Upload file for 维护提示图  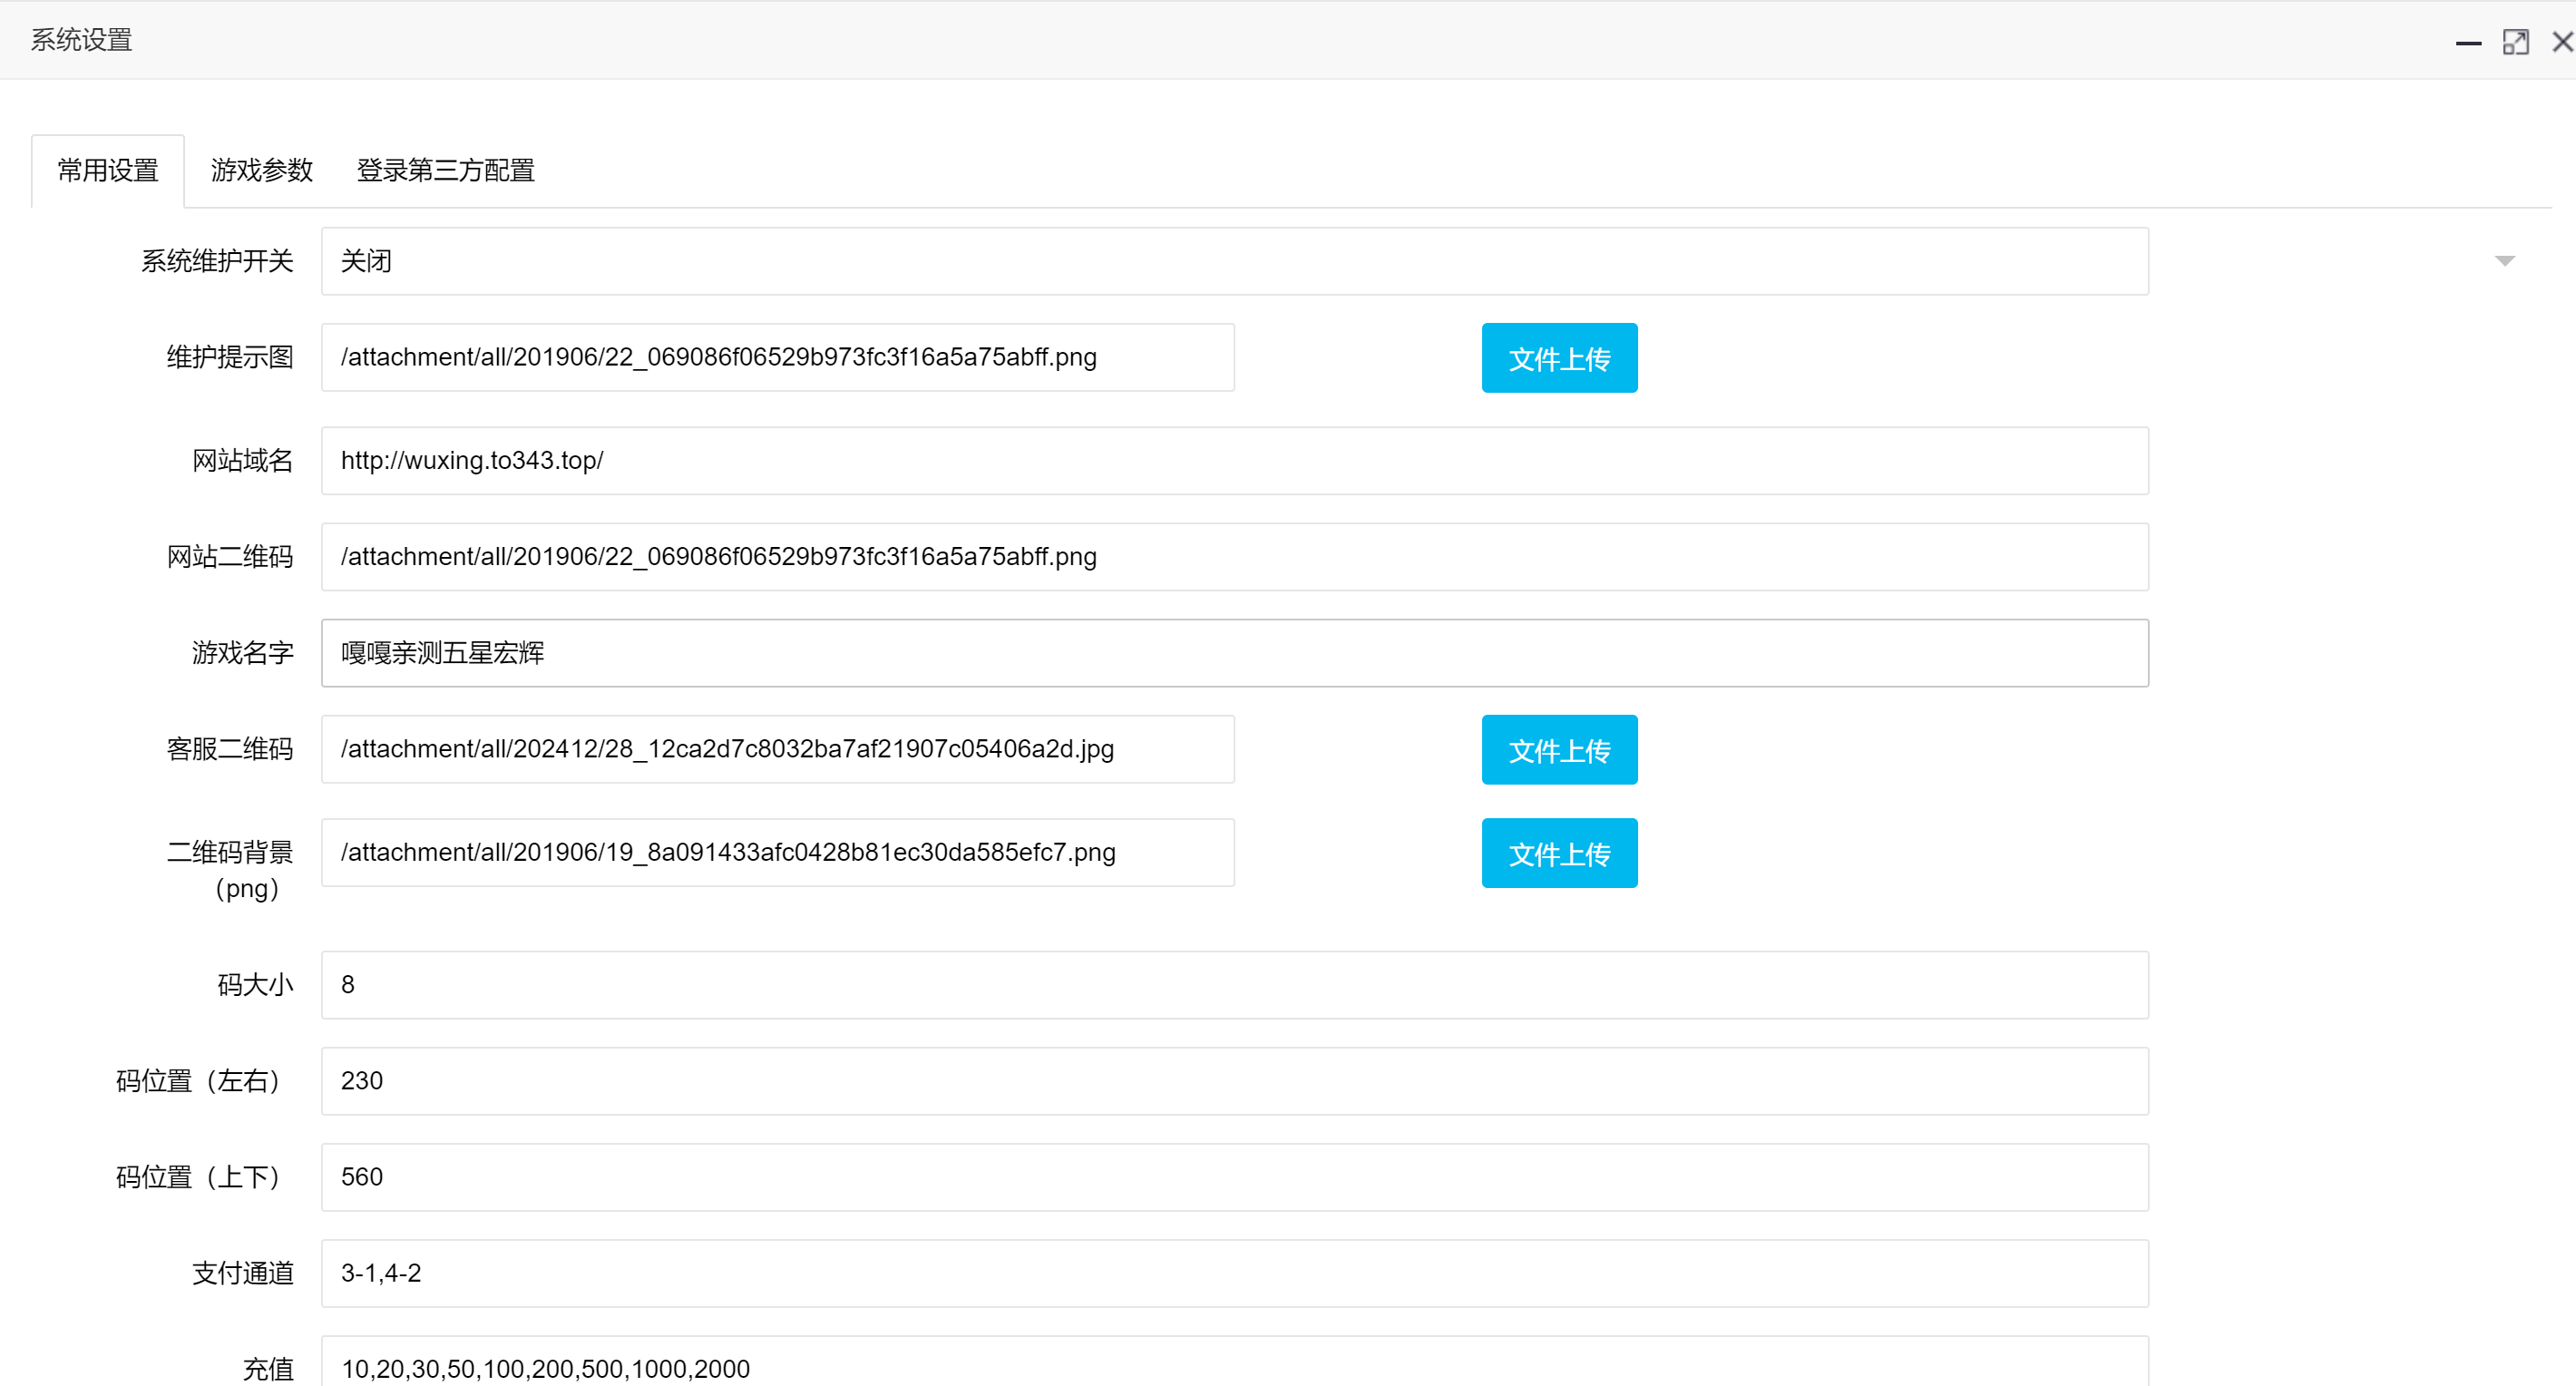1559,358
